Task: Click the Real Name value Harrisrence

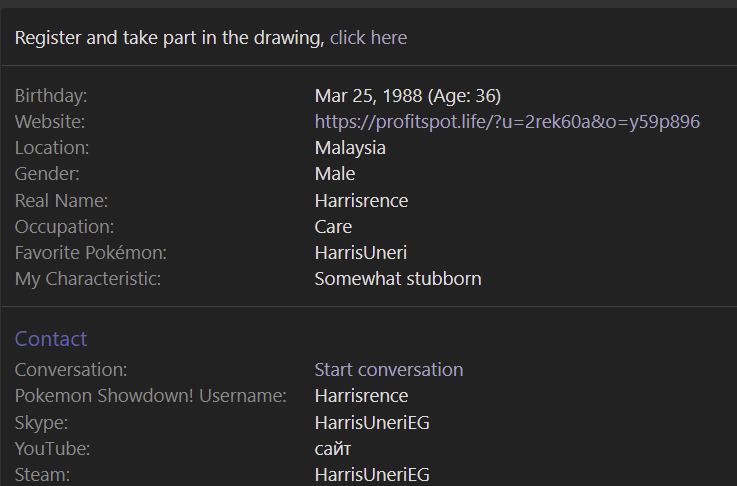Action: coord(361,201)
